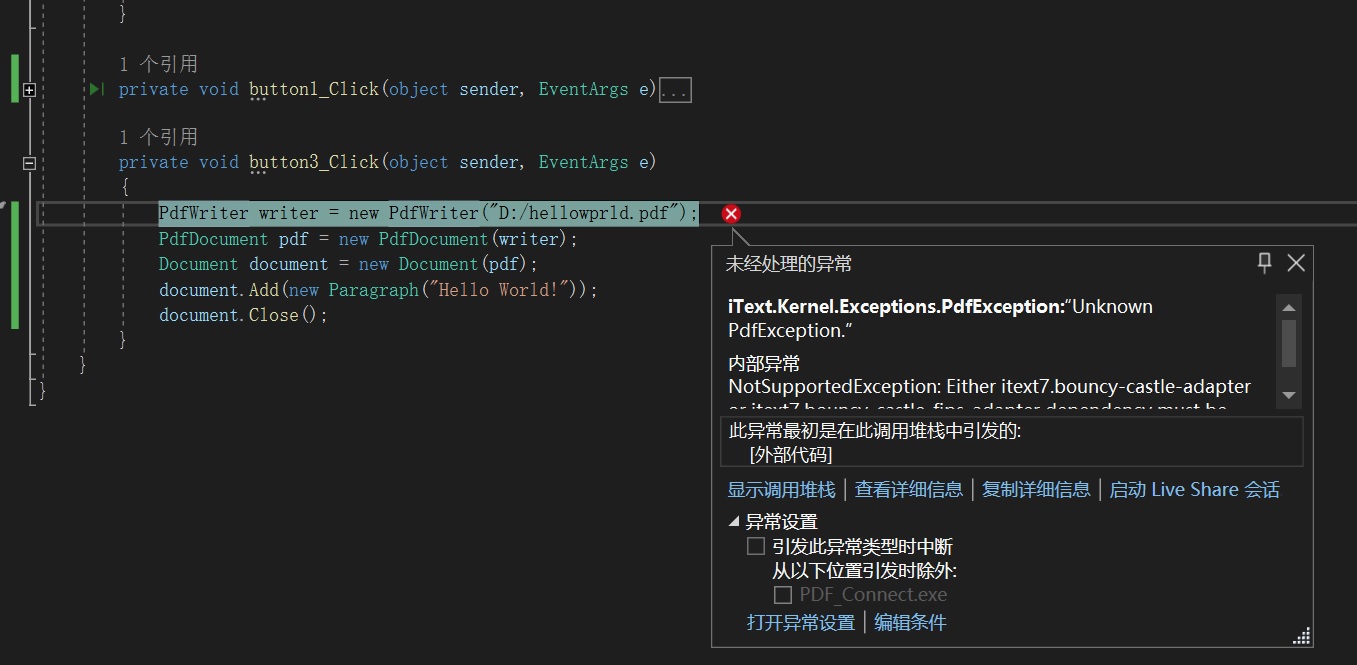
Task: Close the exception helper popup
Action: (x=1296, y=263)
